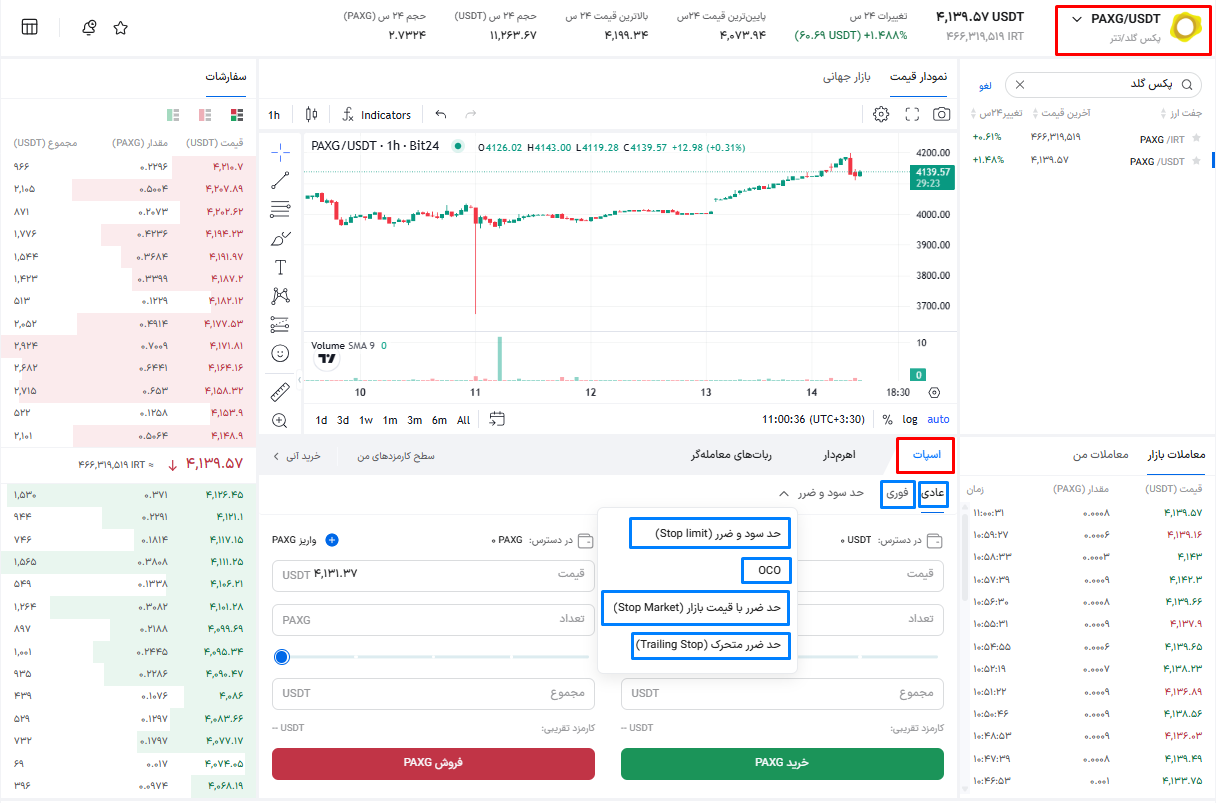Switch to the اهرم‌دار tab
The height and width of the screenshot is (803, 1220).
click(x=838, y=455)
